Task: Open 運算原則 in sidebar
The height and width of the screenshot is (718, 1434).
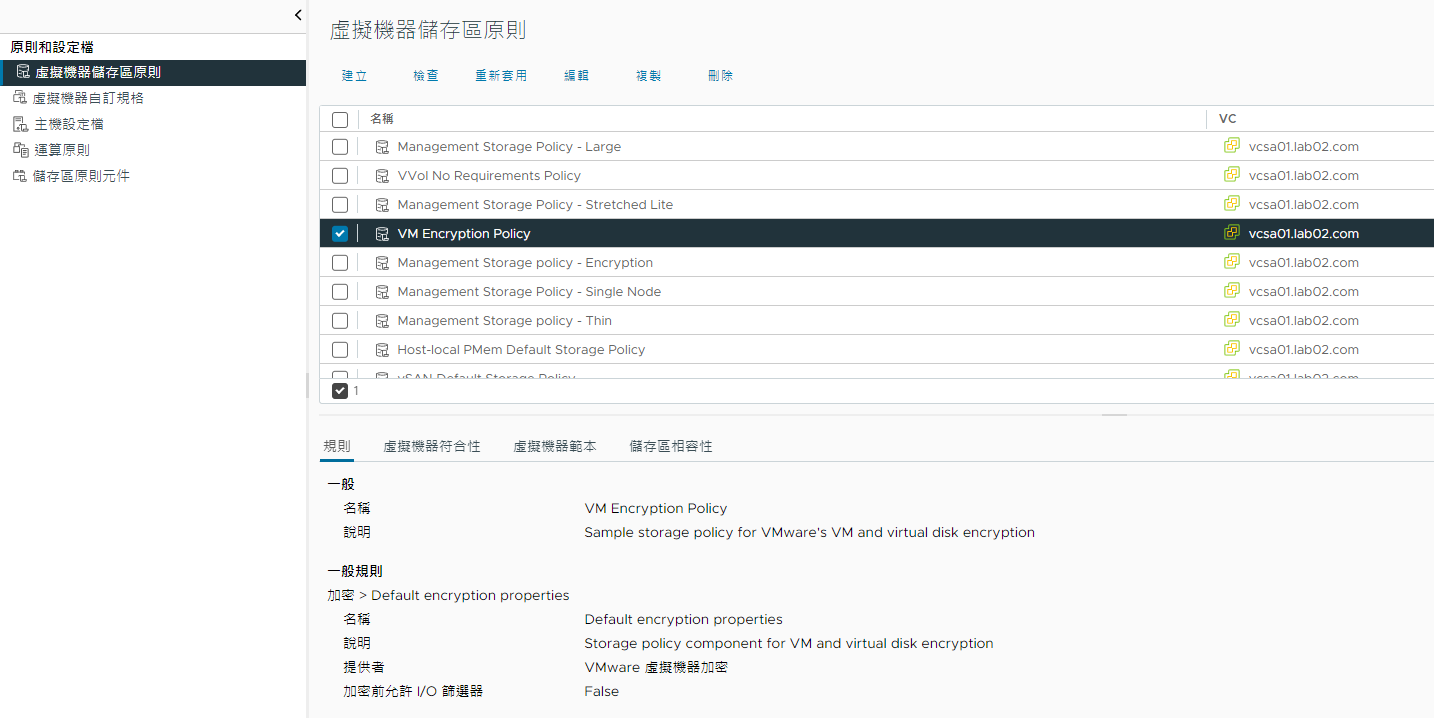Action: point(62,150)
